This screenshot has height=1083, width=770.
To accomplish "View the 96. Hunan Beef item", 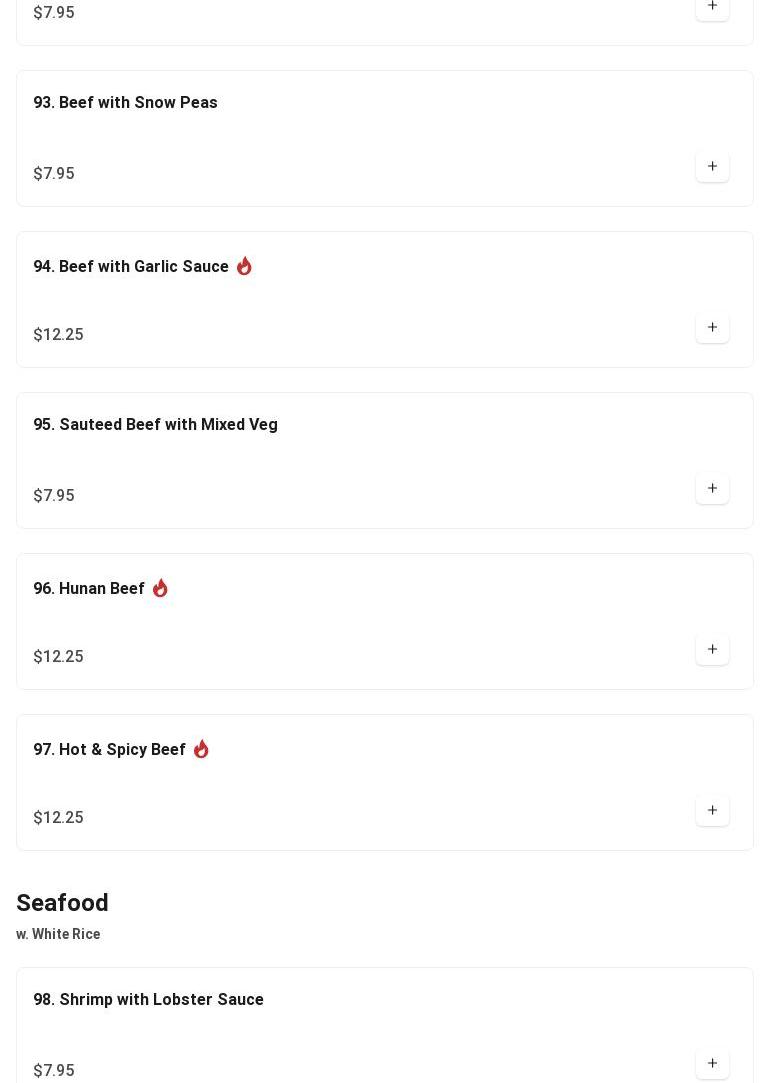I will pos(89,589).
